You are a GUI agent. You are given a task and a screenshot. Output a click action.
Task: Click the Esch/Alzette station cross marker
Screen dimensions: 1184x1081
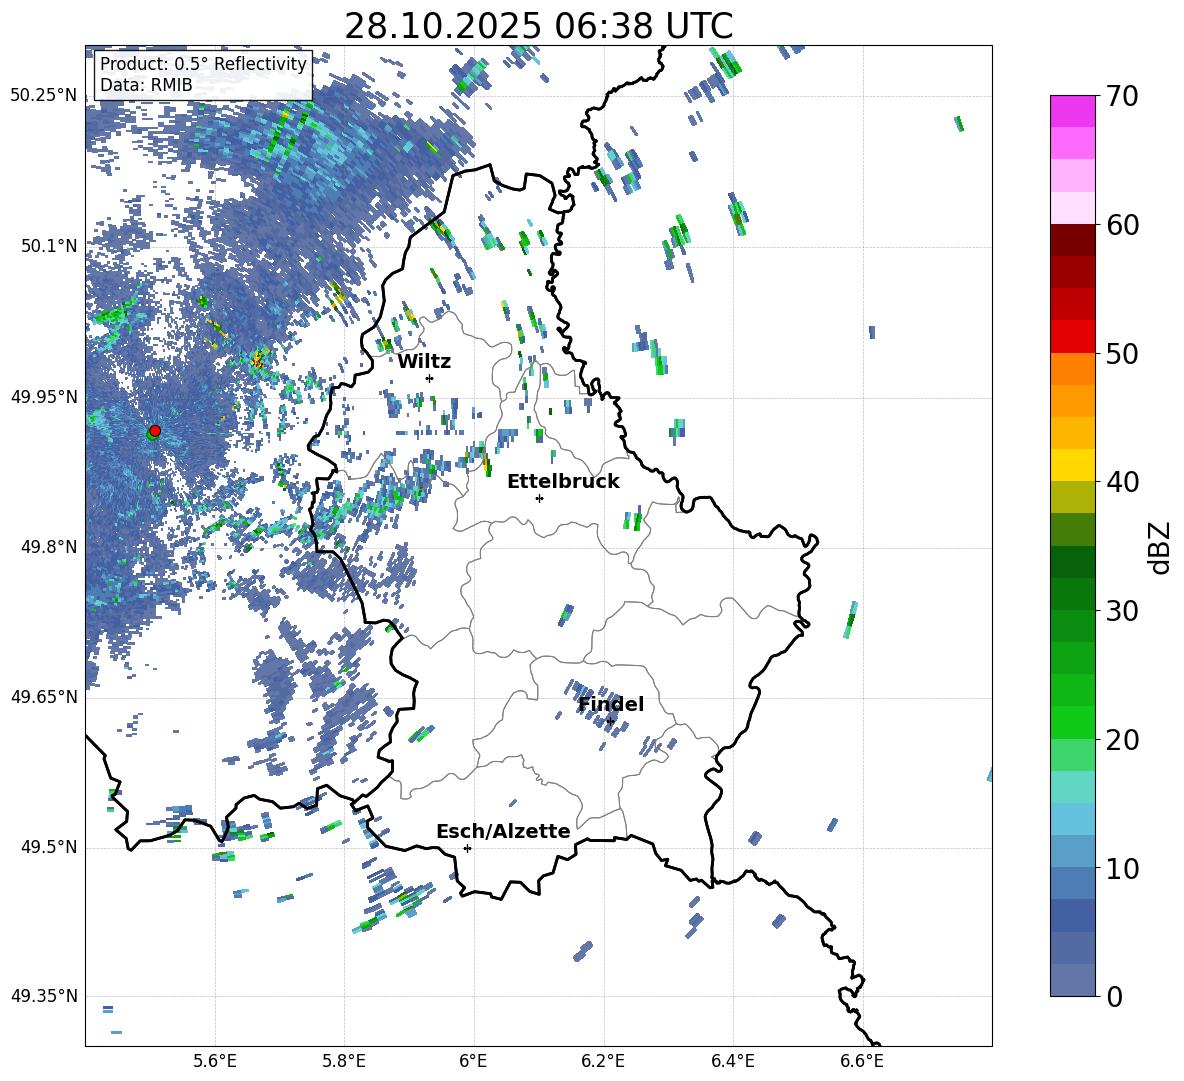pyautogui.click(x=467, y=848)
